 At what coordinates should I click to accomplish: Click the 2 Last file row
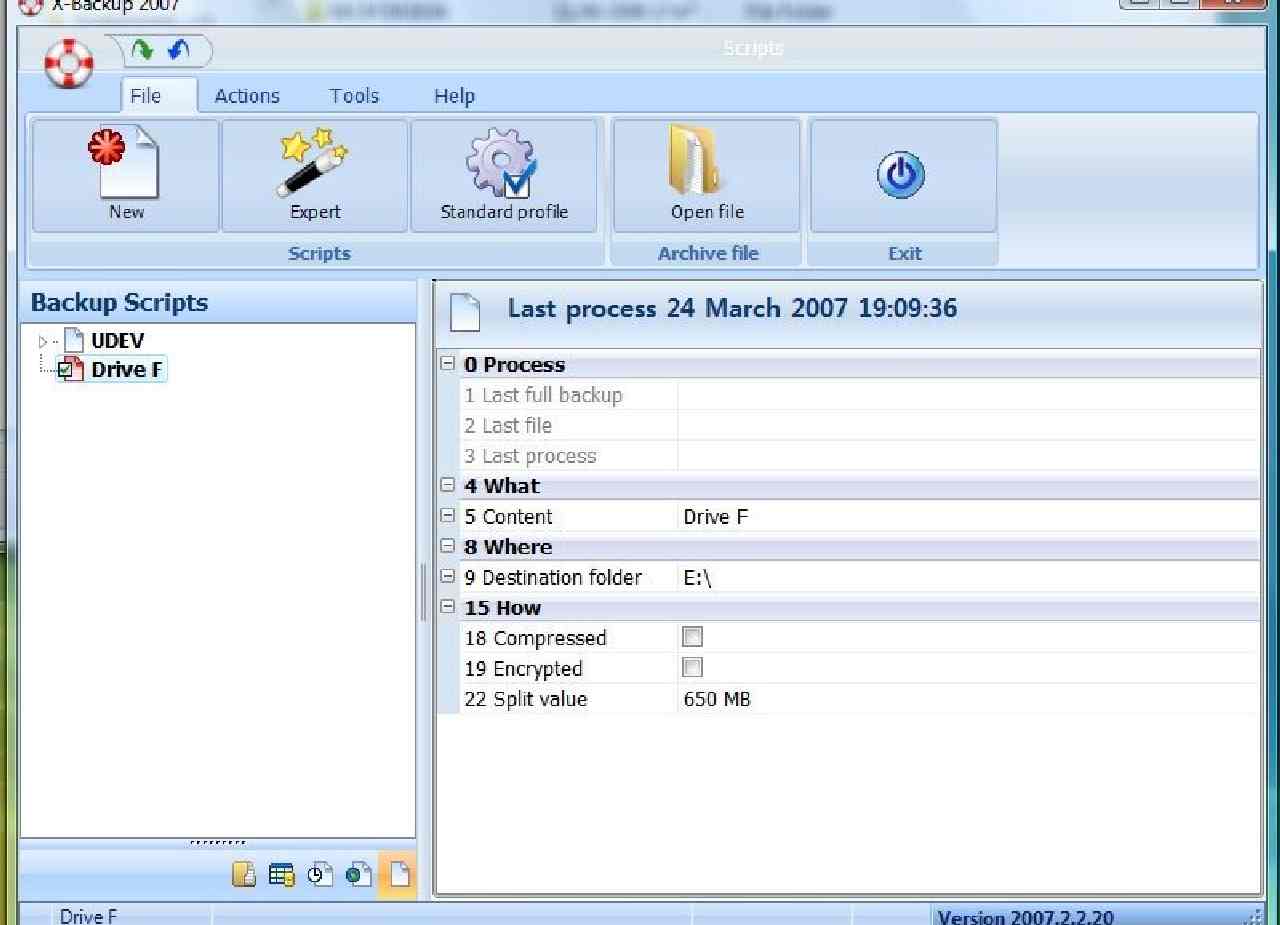860,426
